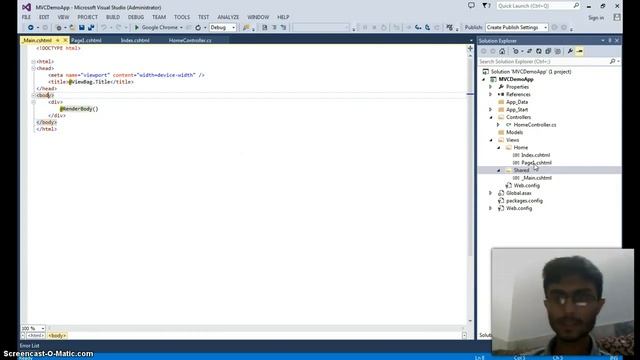Click the body breadcrumb tag at editor bottom
This screenshot has width=640, height=360.
coord(57,336)
